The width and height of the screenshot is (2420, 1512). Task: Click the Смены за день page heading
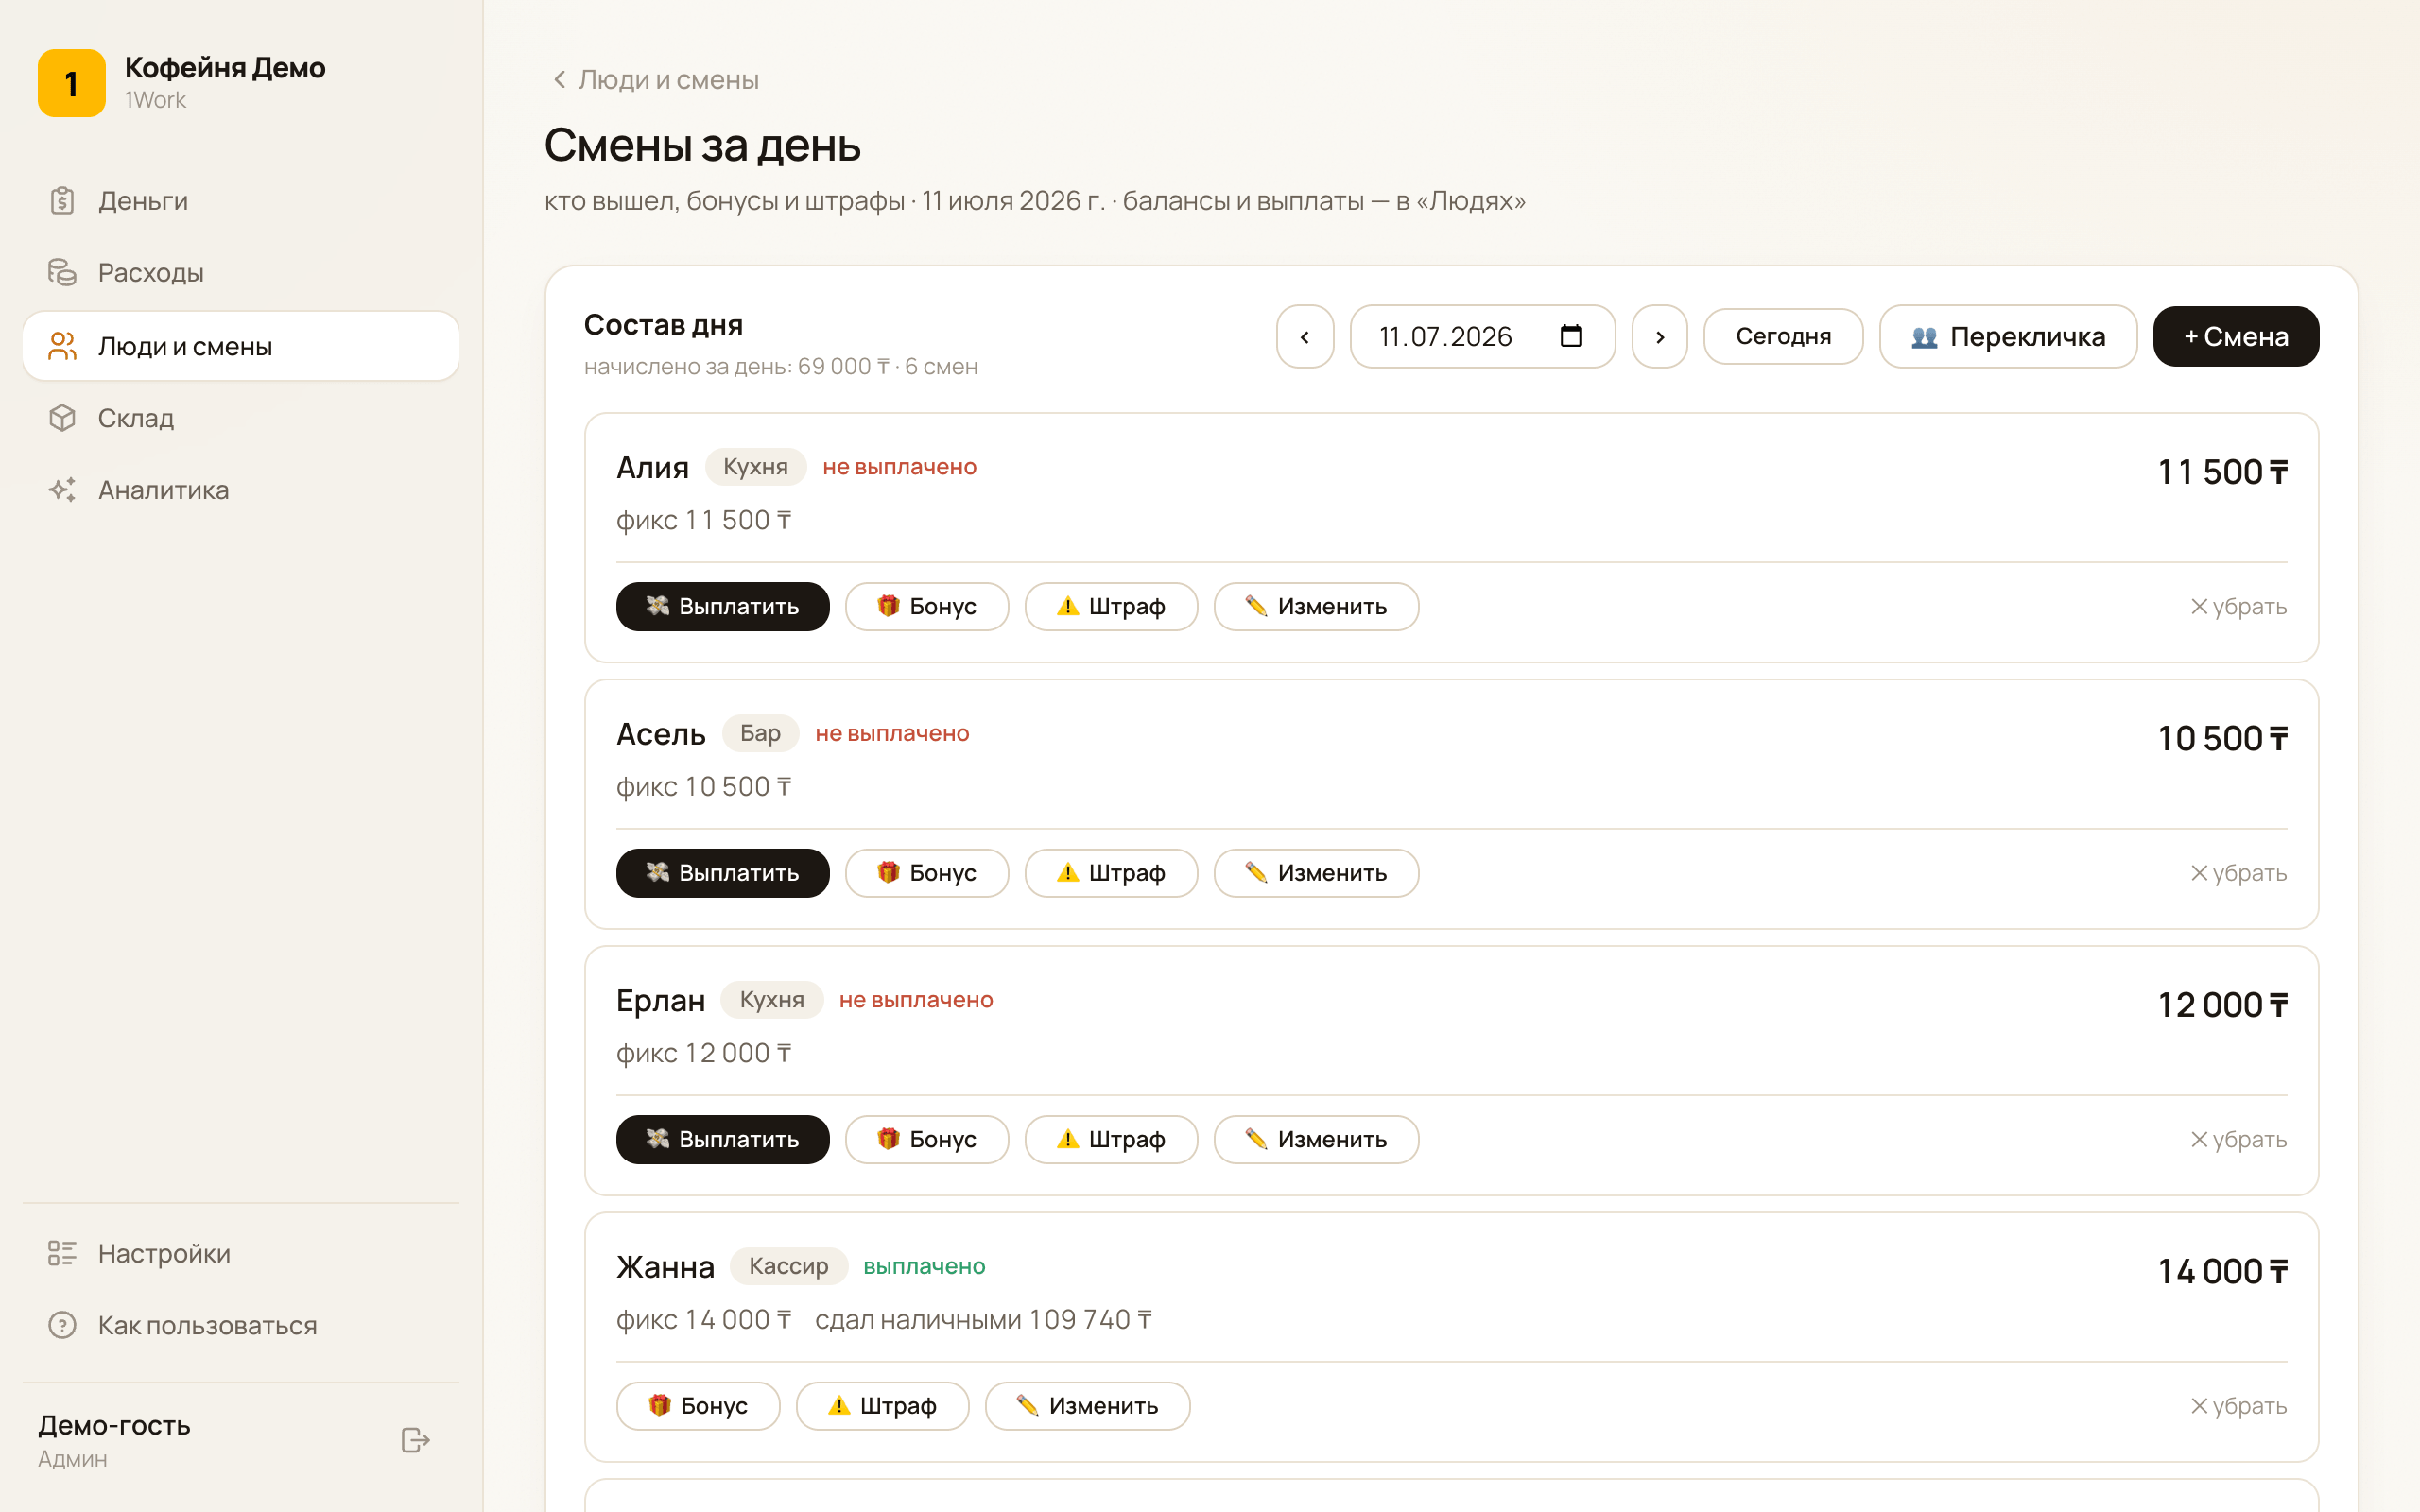702,146
